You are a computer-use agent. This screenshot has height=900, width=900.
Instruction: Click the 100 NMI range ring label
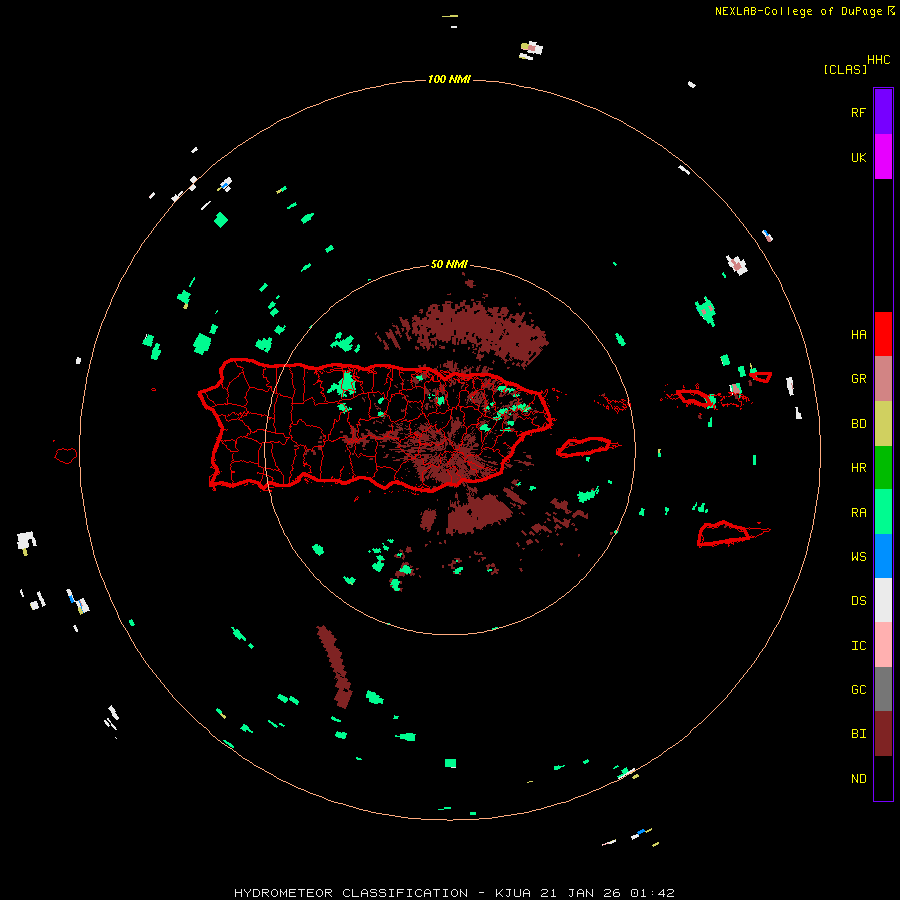449,79
